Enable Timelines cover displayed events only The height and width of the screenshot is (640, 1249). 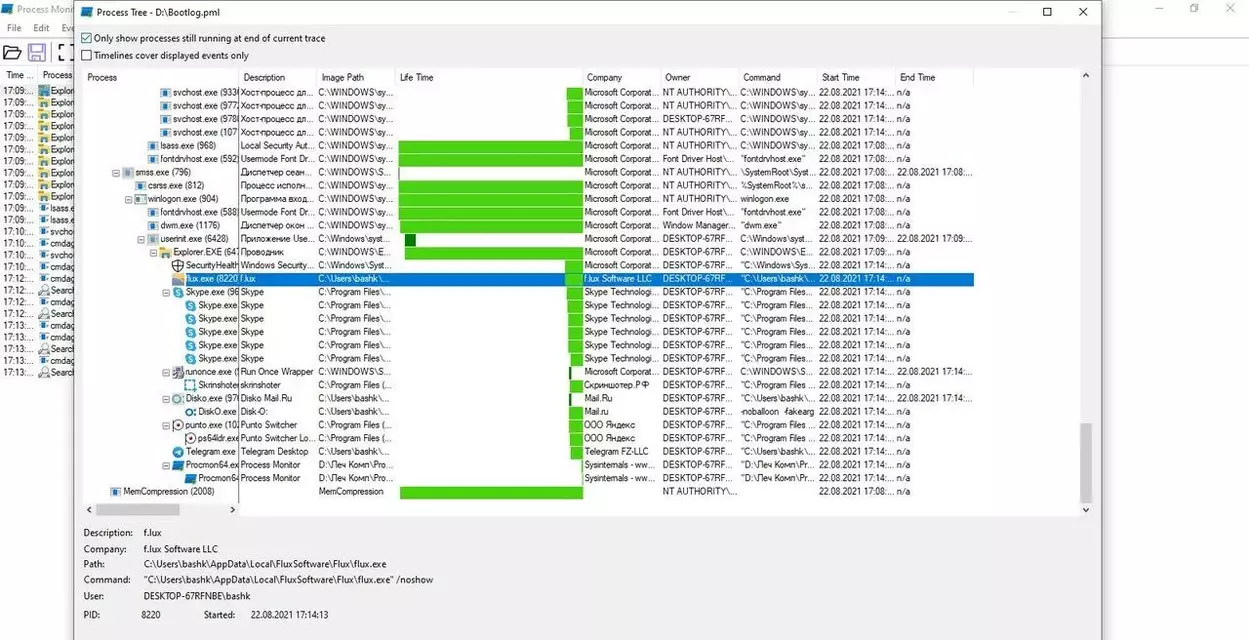tap(87, 55)
